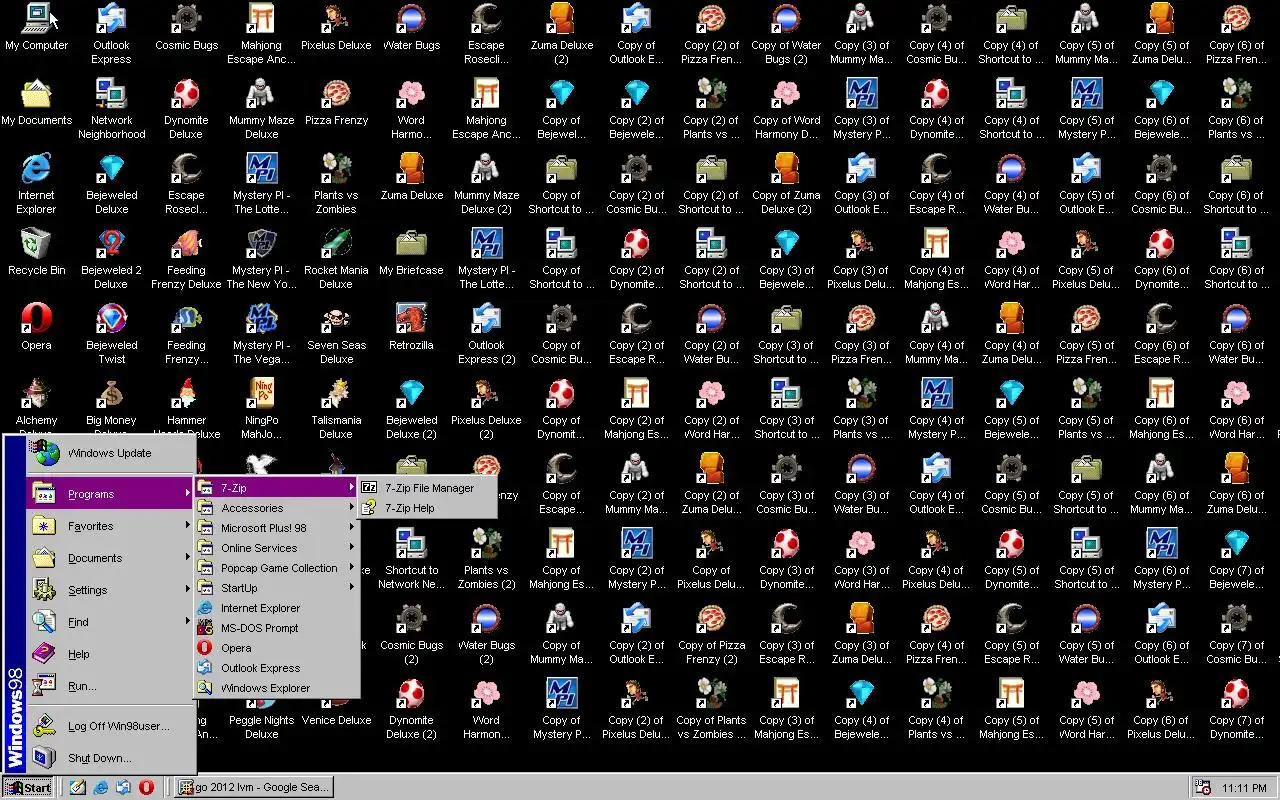This screenshot has height=800, width=1280.
Task: Select the Copy of Water Bugs (2) icon
Action: [786, 34]
